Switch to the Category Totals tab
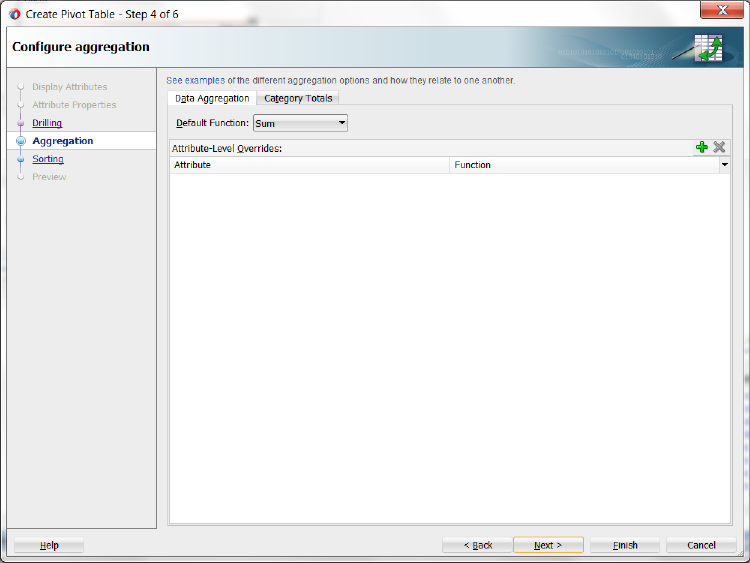 pos(298,98)
